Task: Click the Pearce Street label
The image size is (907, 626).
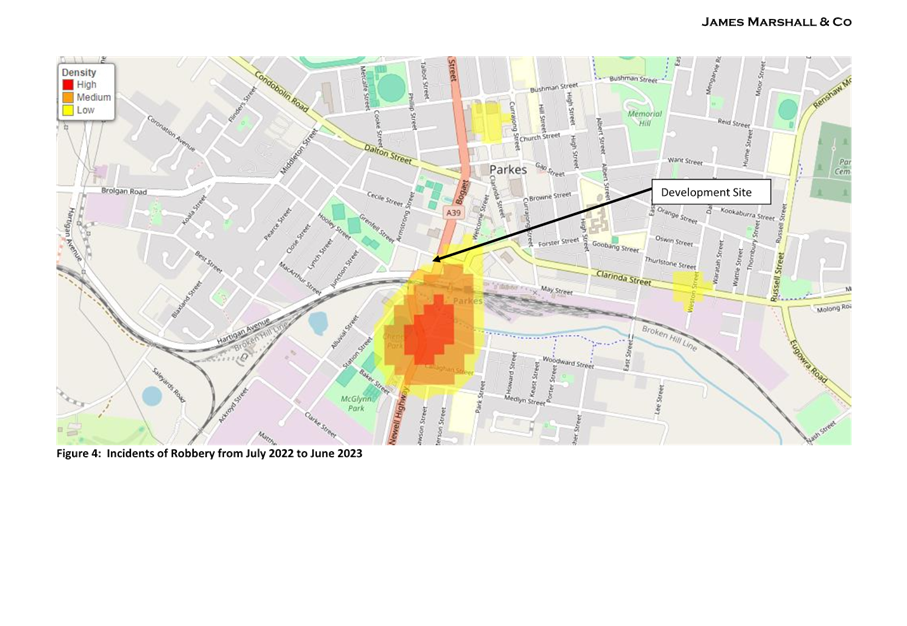Action: coord(278,224)
